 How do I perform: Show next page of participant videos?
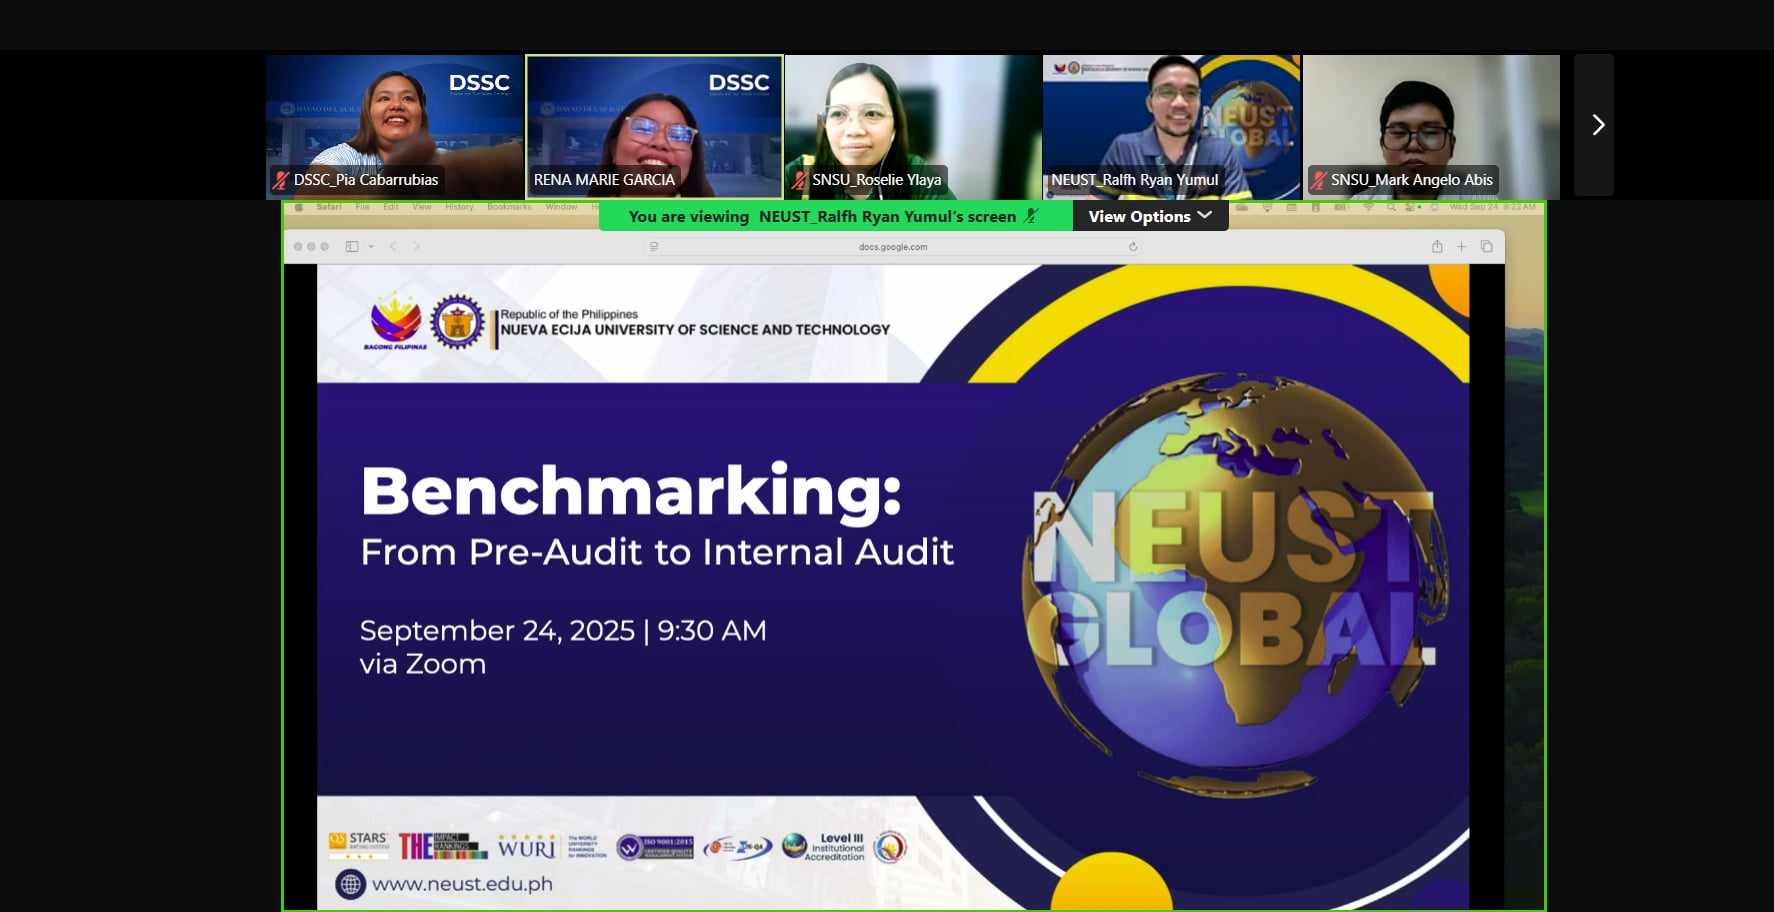(x=1596, y=125)
